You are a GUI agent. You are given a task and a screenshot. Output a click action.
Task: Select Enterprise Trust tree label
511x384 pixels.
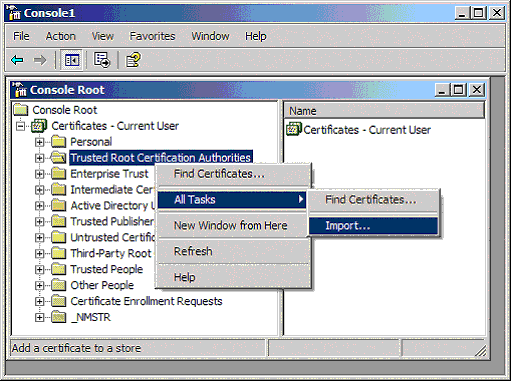pos(109,174)
